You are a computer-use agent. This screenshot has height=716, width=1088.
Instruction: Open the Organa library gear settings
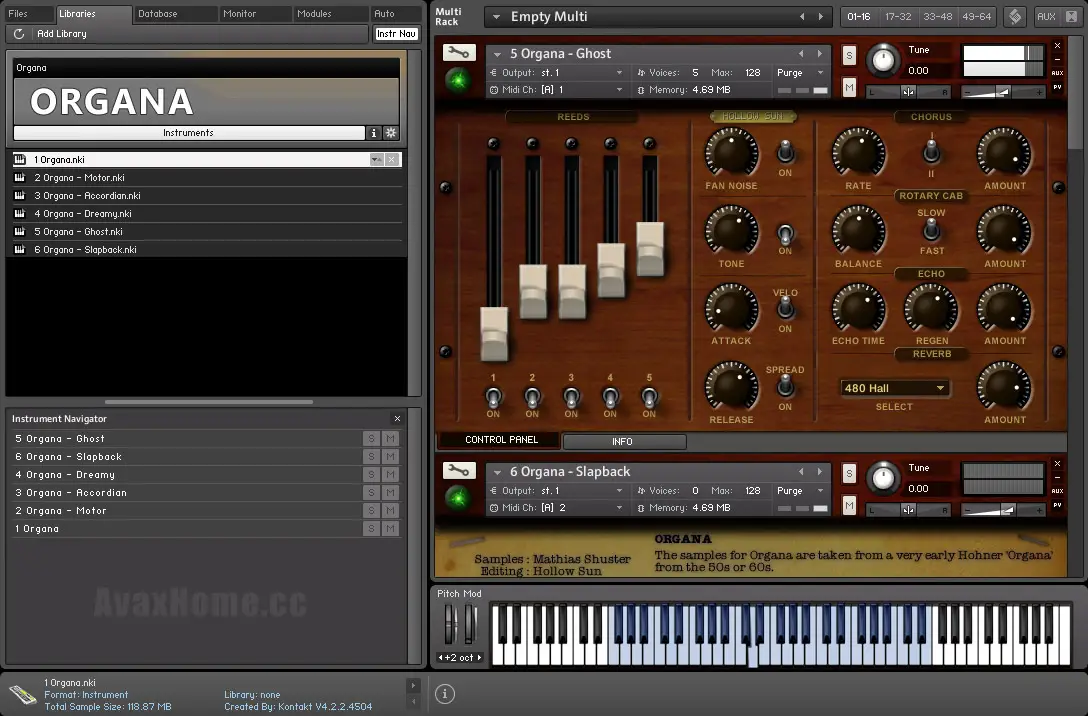(391, 133)
